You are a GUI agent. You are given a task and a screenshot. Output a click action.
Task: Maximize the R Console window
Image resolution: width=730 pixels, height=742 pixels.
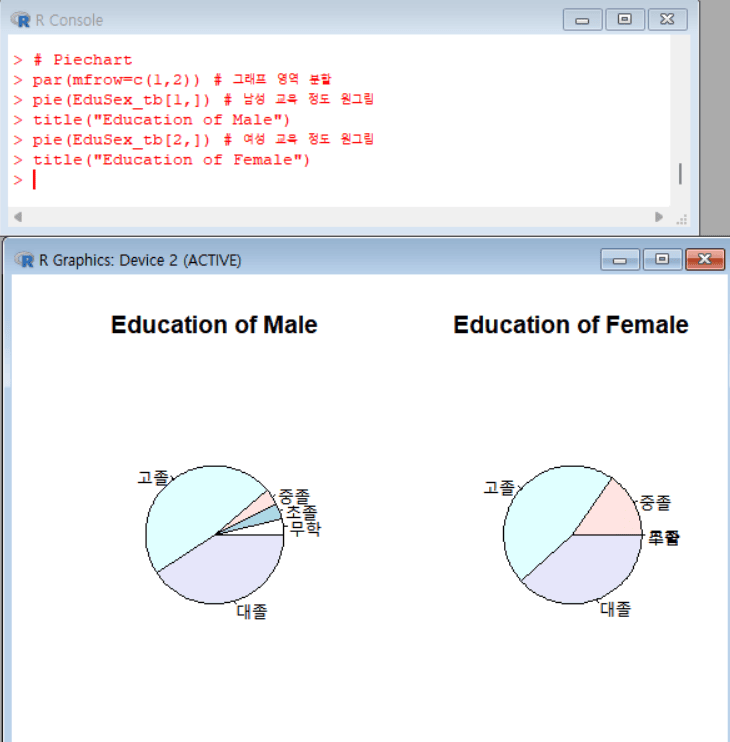click(x=625, y=20)
